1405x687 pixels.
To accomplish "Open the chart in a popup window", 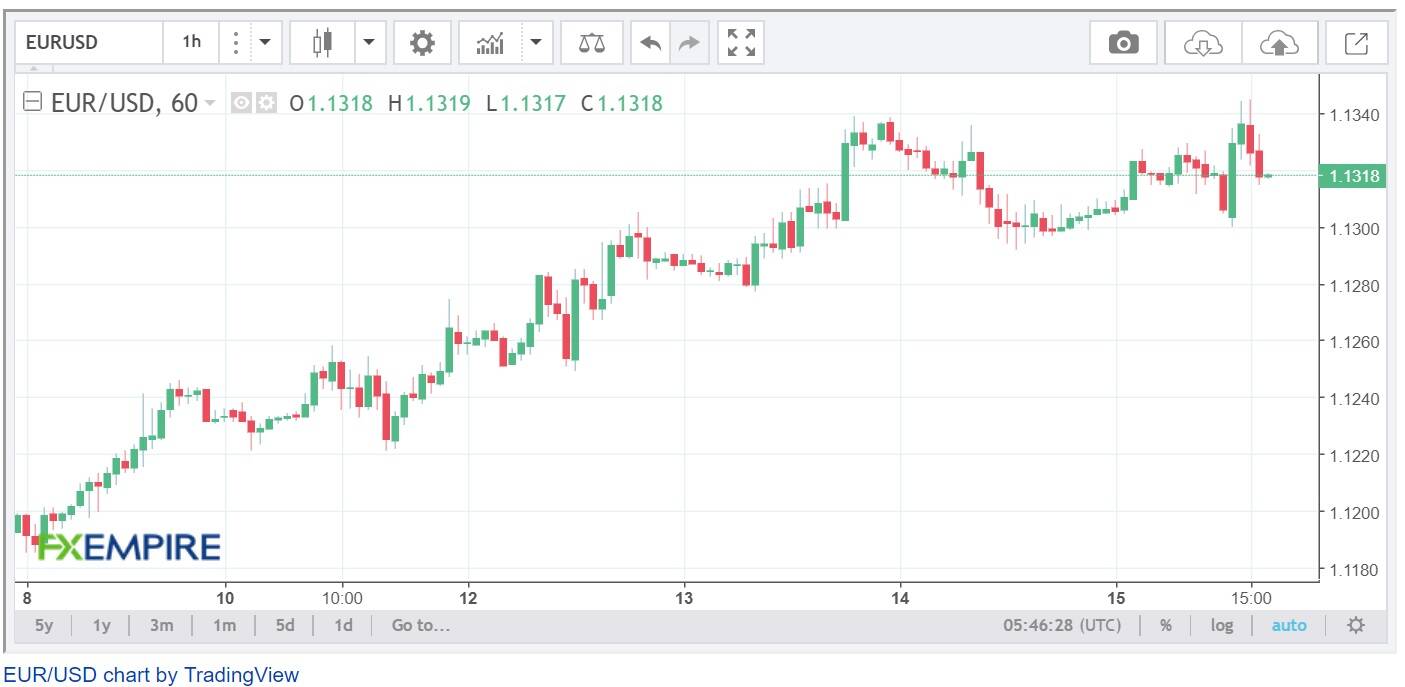I will pyautogui.click(x=1356, y=43).
